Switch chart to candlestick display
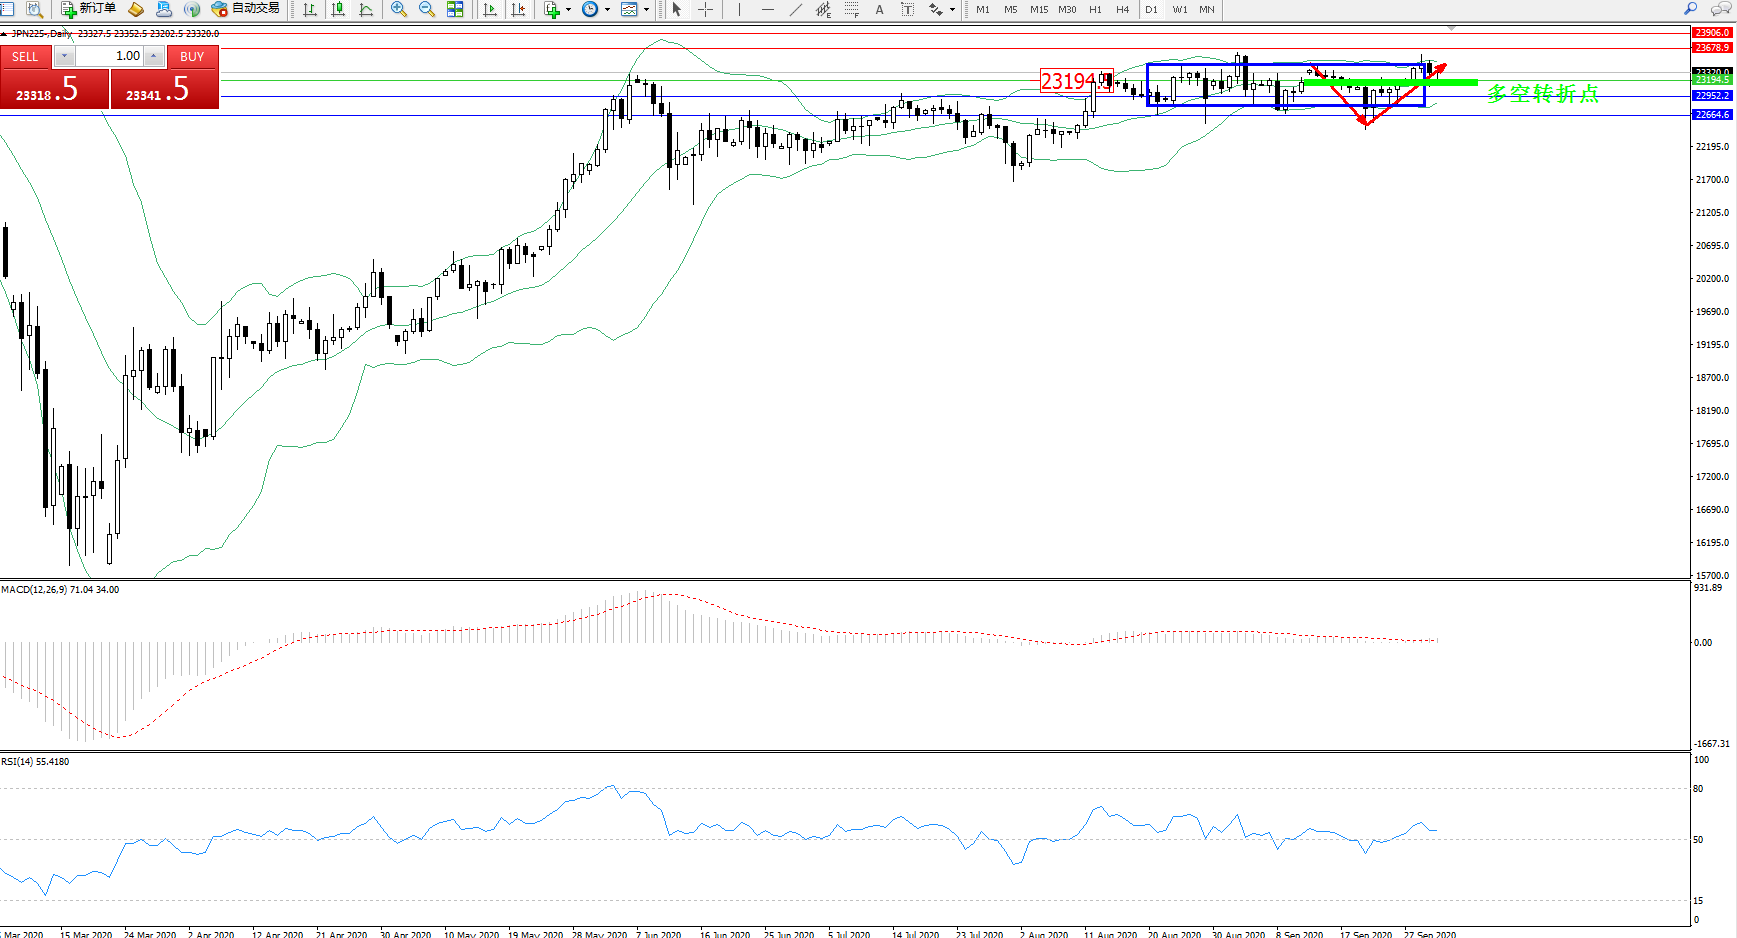Viewport: 1737px width, 938px height. pyautogui.click(x=338, y=9)
